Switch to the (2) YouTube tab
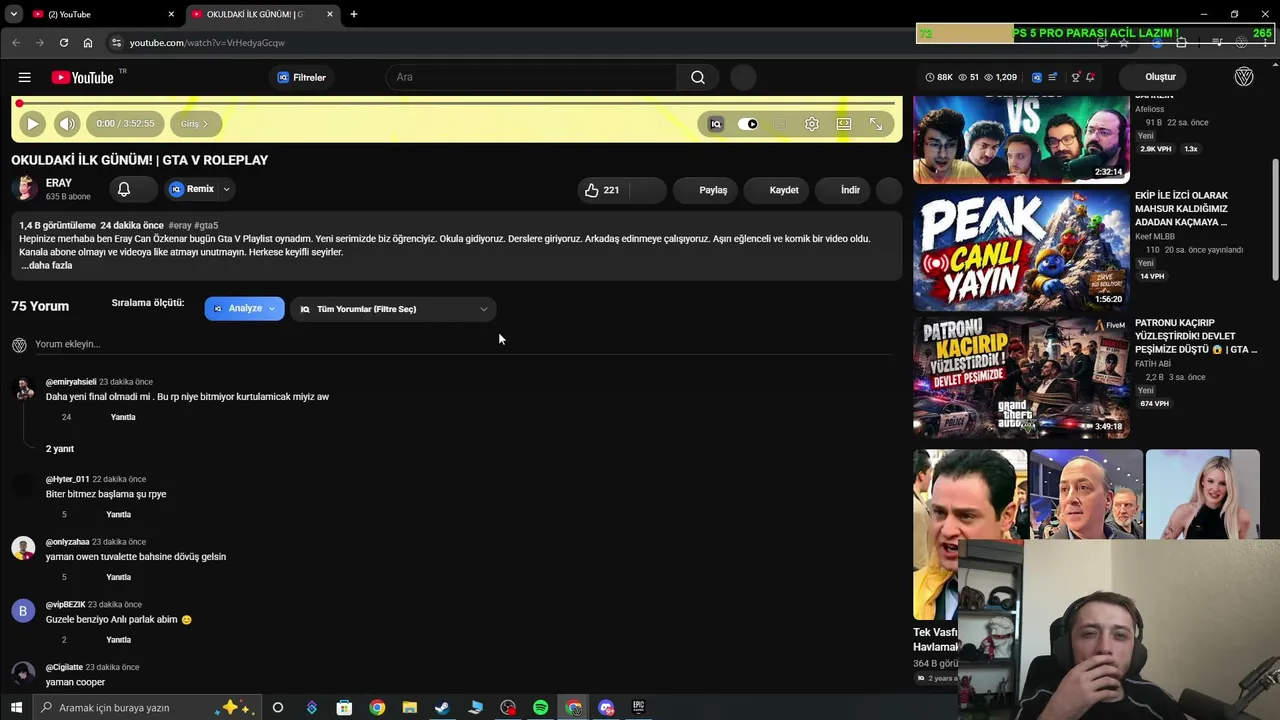The height and width of the screenshot is (720, 1280). point(100,14)
